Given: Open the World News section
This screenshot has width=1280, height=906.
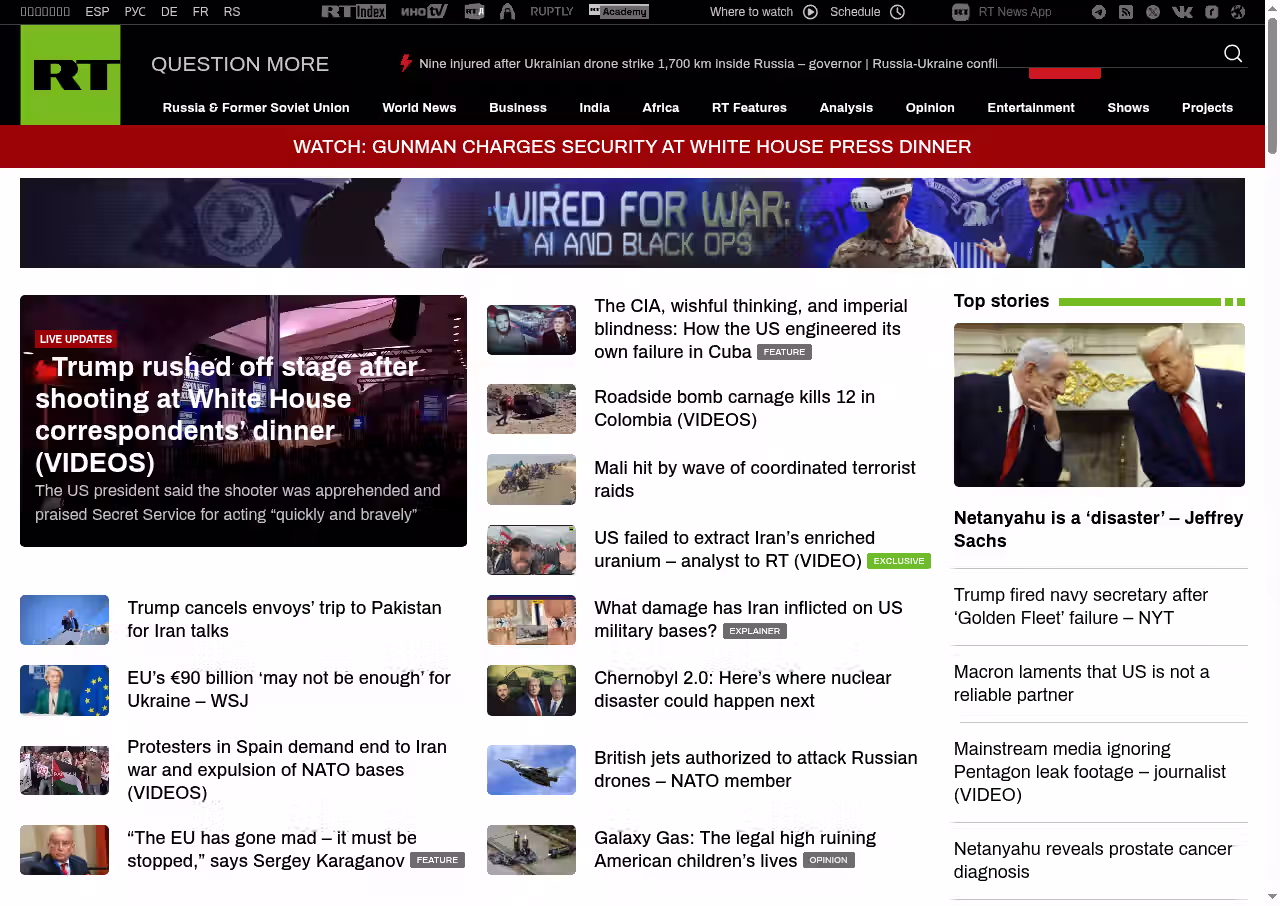Looking at the screenshot, I should (419, 108).
